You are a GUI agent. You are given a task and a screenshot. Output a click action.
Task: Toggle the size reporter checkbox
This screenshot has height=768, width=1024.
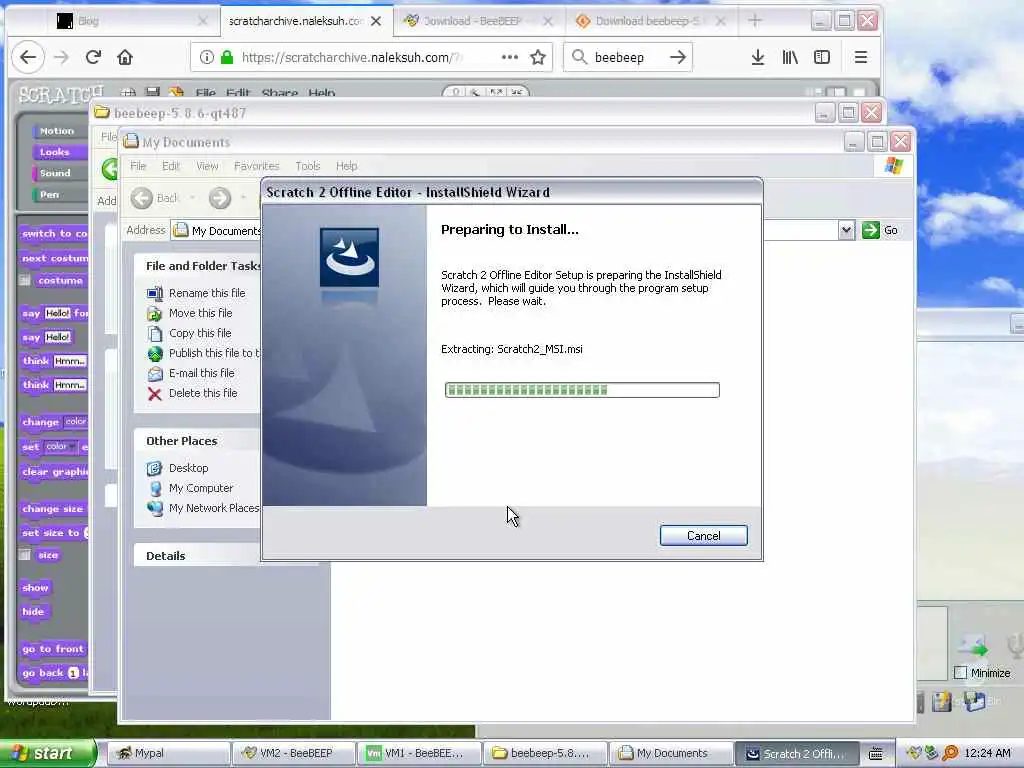click(25, 554)
